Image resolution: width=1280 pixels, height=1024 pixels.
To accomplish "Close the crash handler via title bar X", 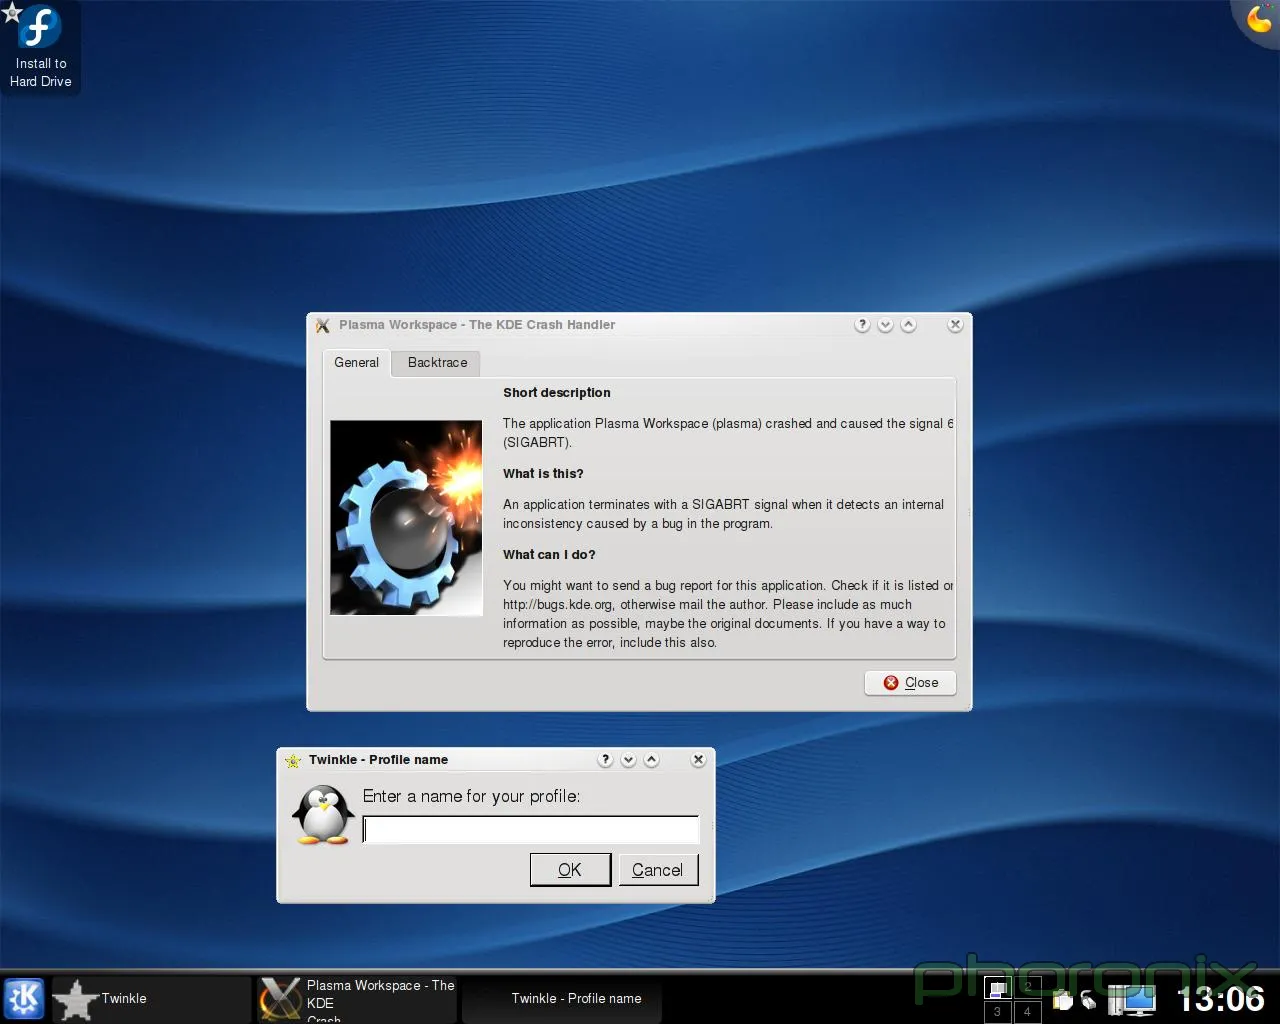I will click(x=955, y=325).
